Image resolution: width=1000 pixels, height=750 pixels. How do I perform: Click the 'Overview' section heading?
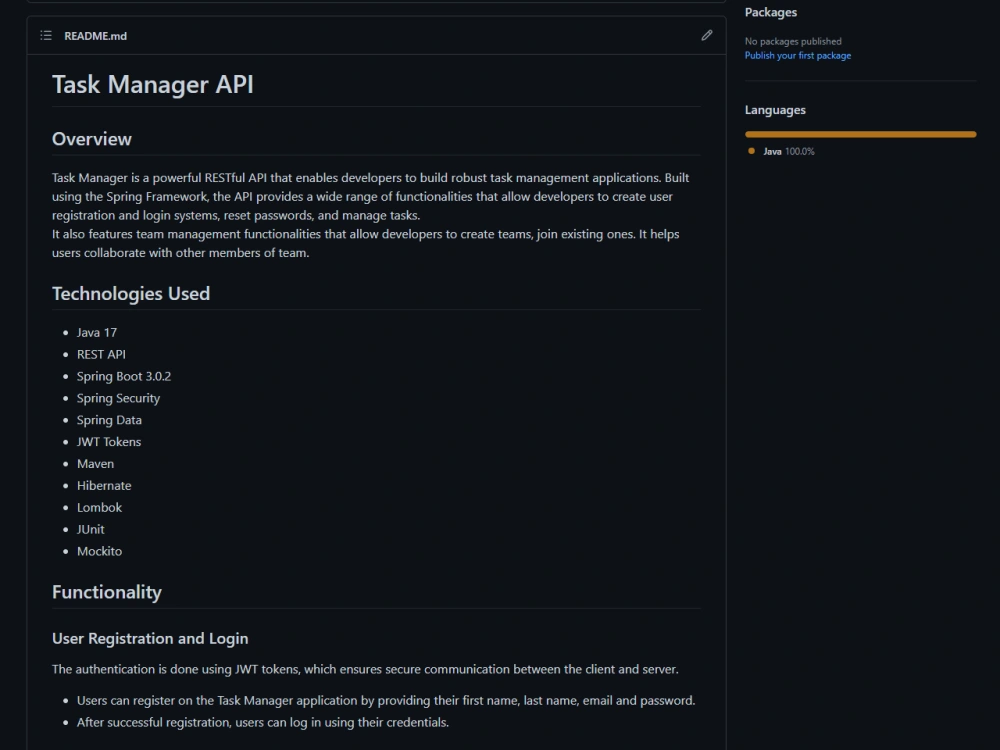tap(91, 139)
